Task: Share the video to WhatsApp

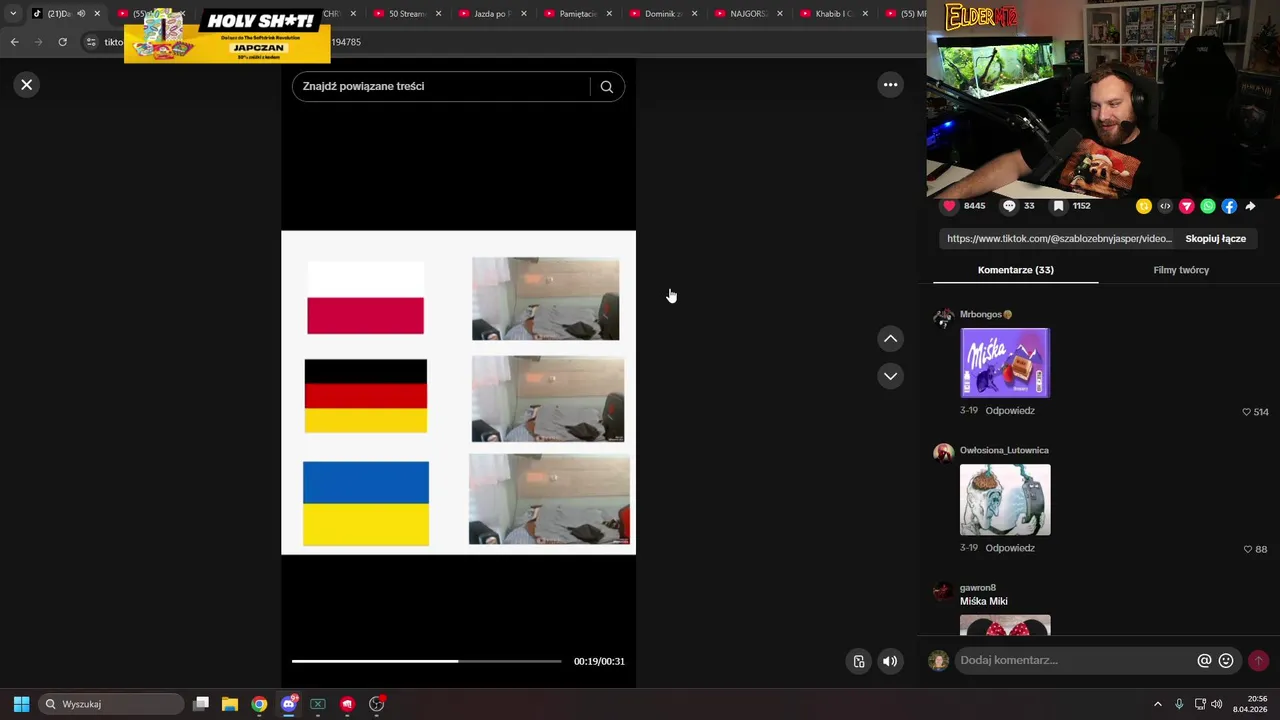Action: tap(1208, 206)
